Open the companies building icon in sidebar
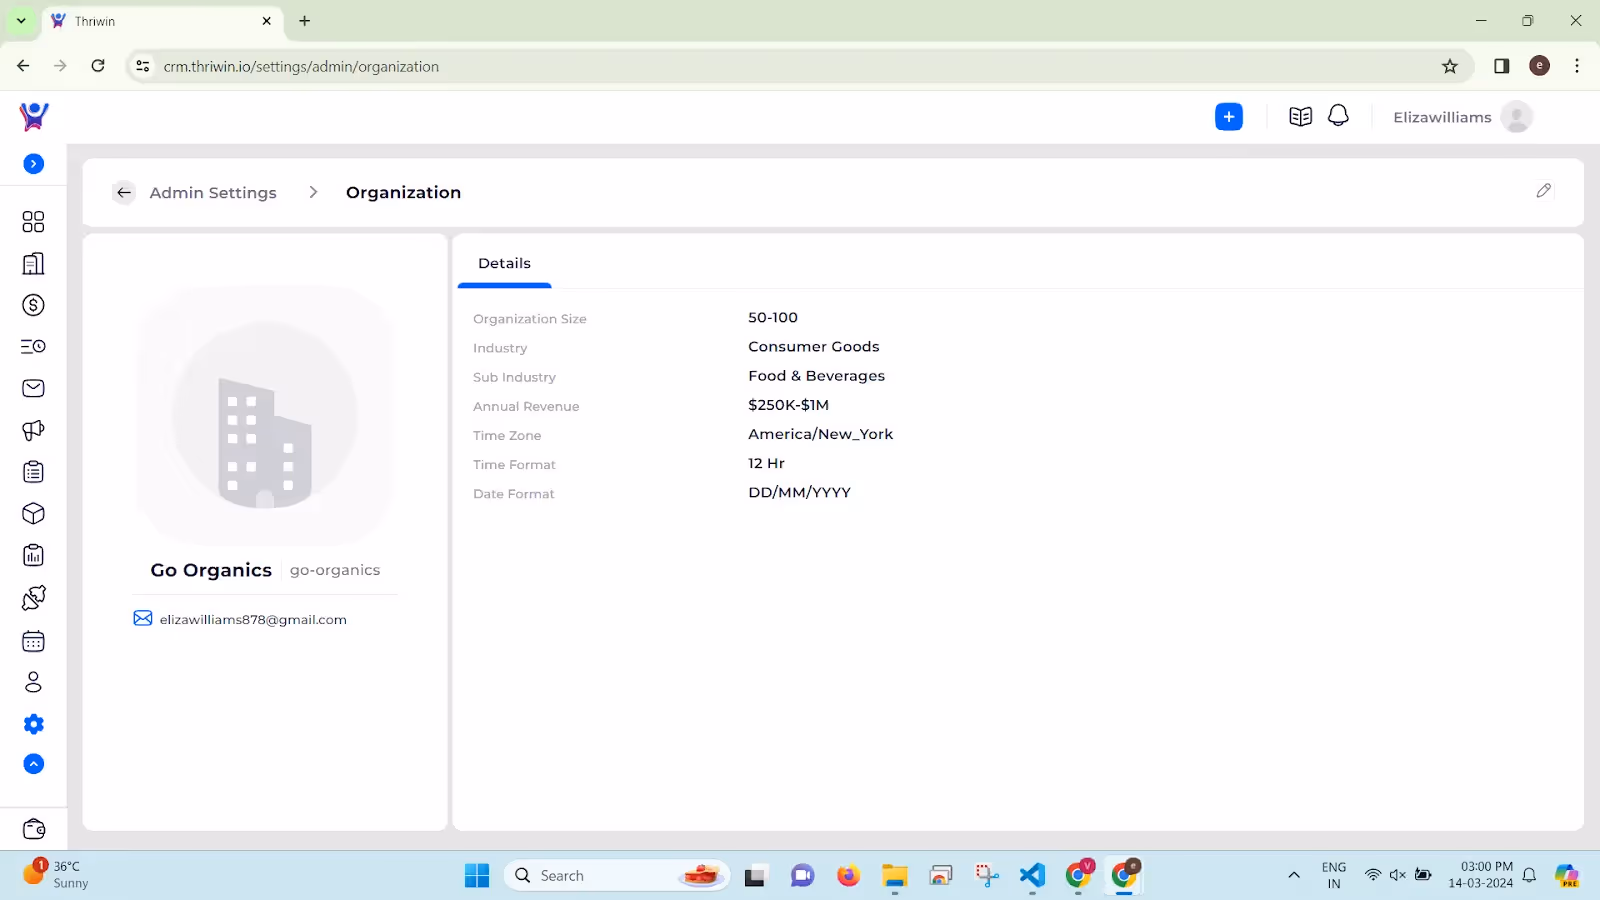The width and height of the screenshot is (1600, 900). tap(33, 263)
